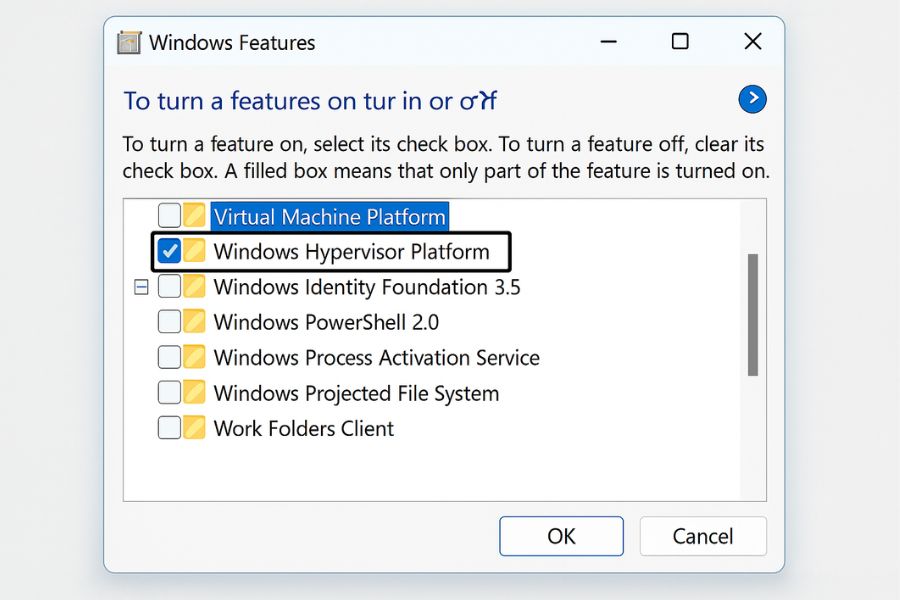Click the Windows Hypervisor Platform folder icon
Image resolution: width=900 pixels, height=600 pixels.
pyautogui.click(x=194, y=251)
